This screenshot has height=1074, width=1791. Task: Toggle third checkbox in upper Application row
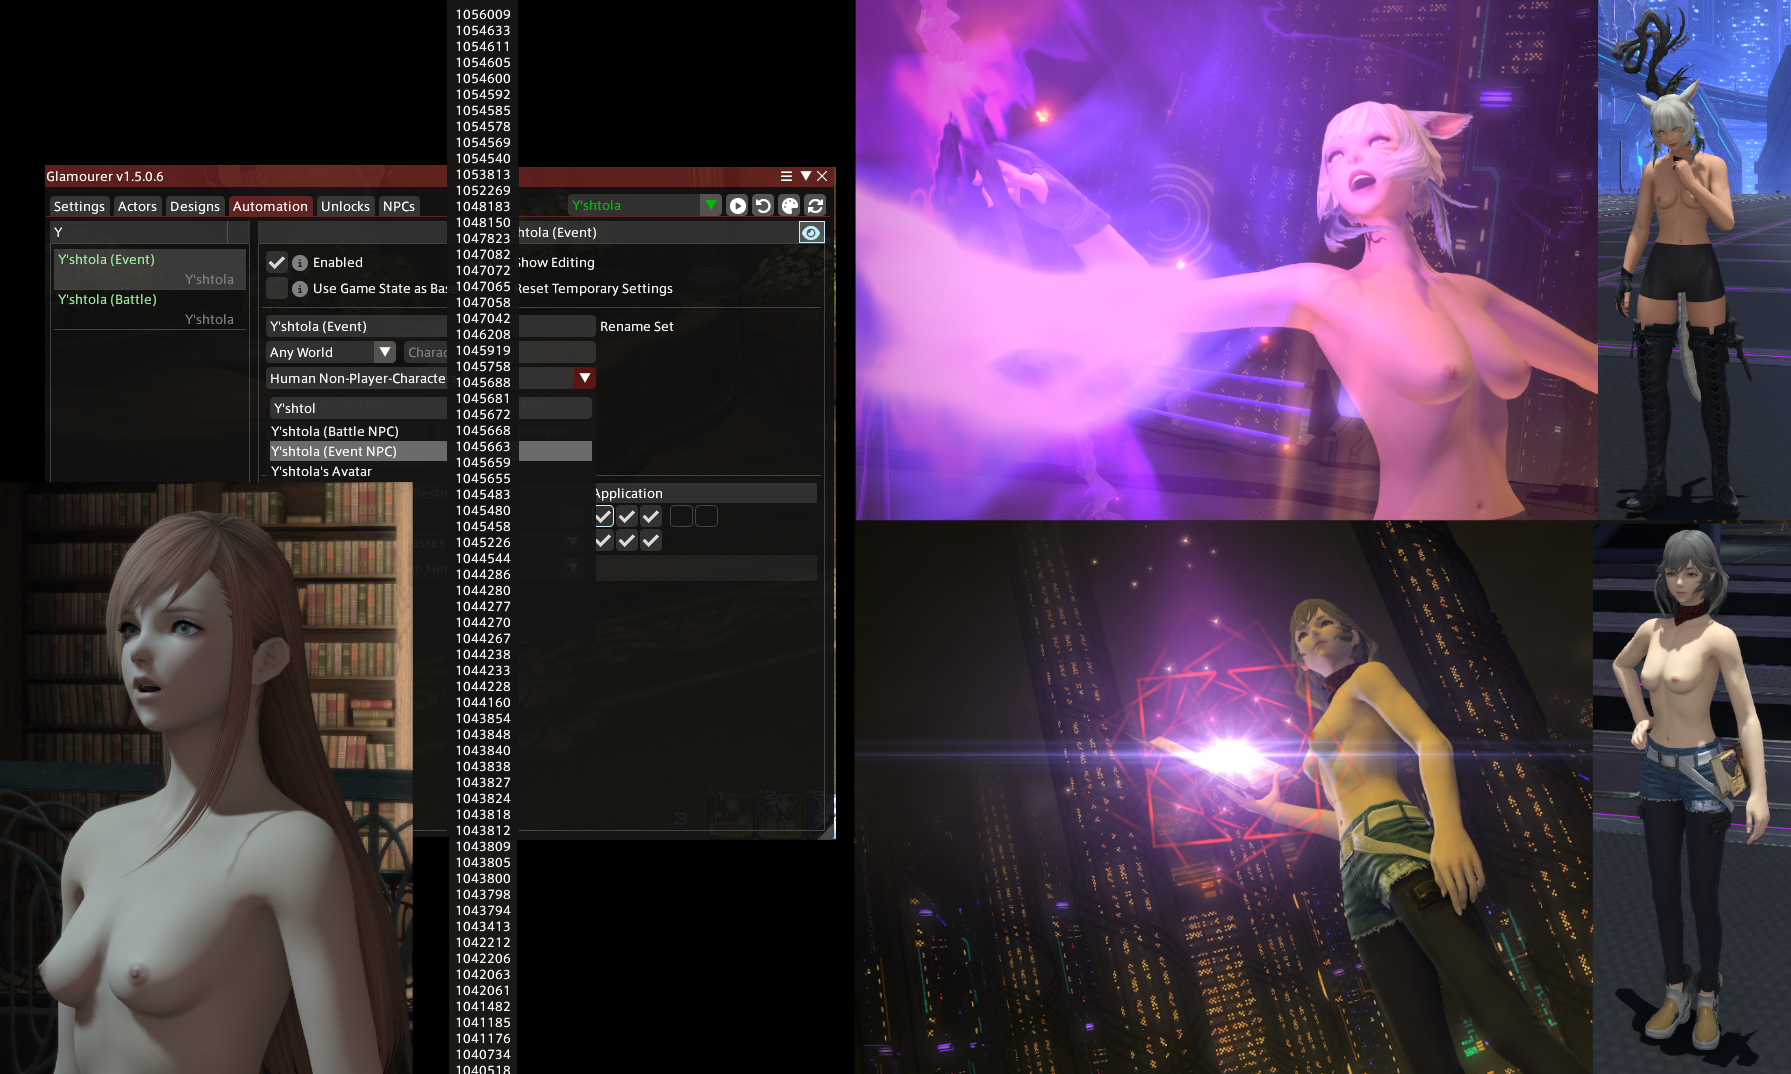[x=651, y=516]
